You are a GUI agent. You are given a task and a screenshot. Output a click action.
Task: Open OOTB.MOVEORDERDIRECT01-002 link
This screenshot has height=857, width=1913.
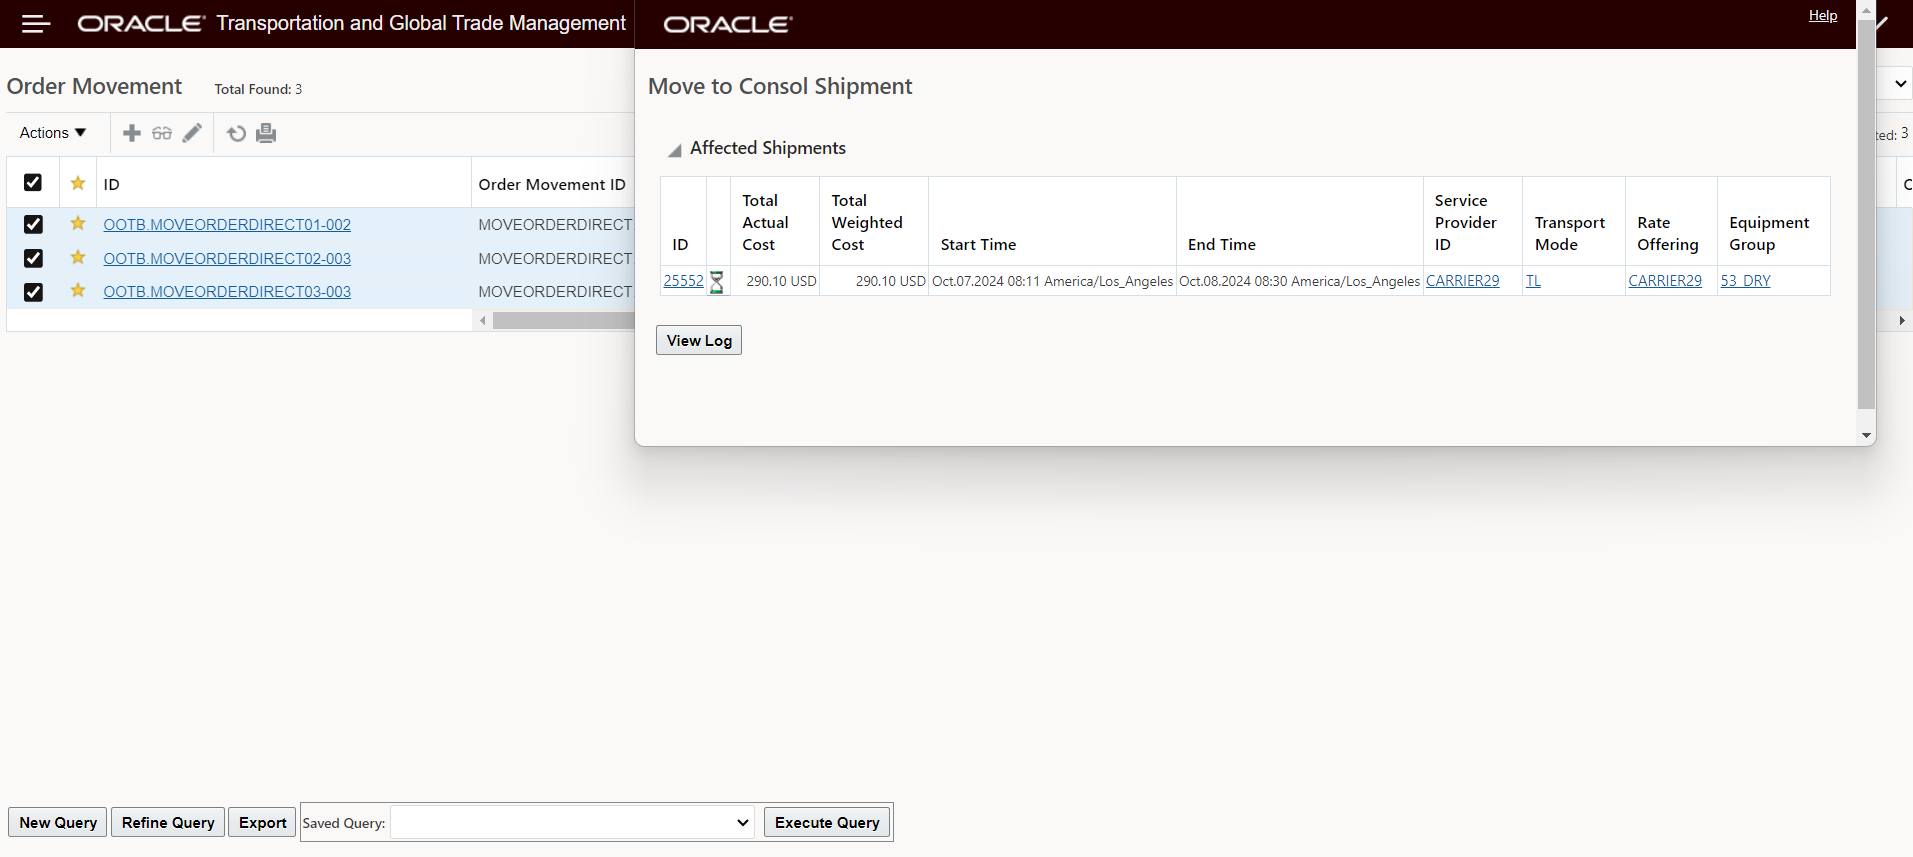coord(227,225)
